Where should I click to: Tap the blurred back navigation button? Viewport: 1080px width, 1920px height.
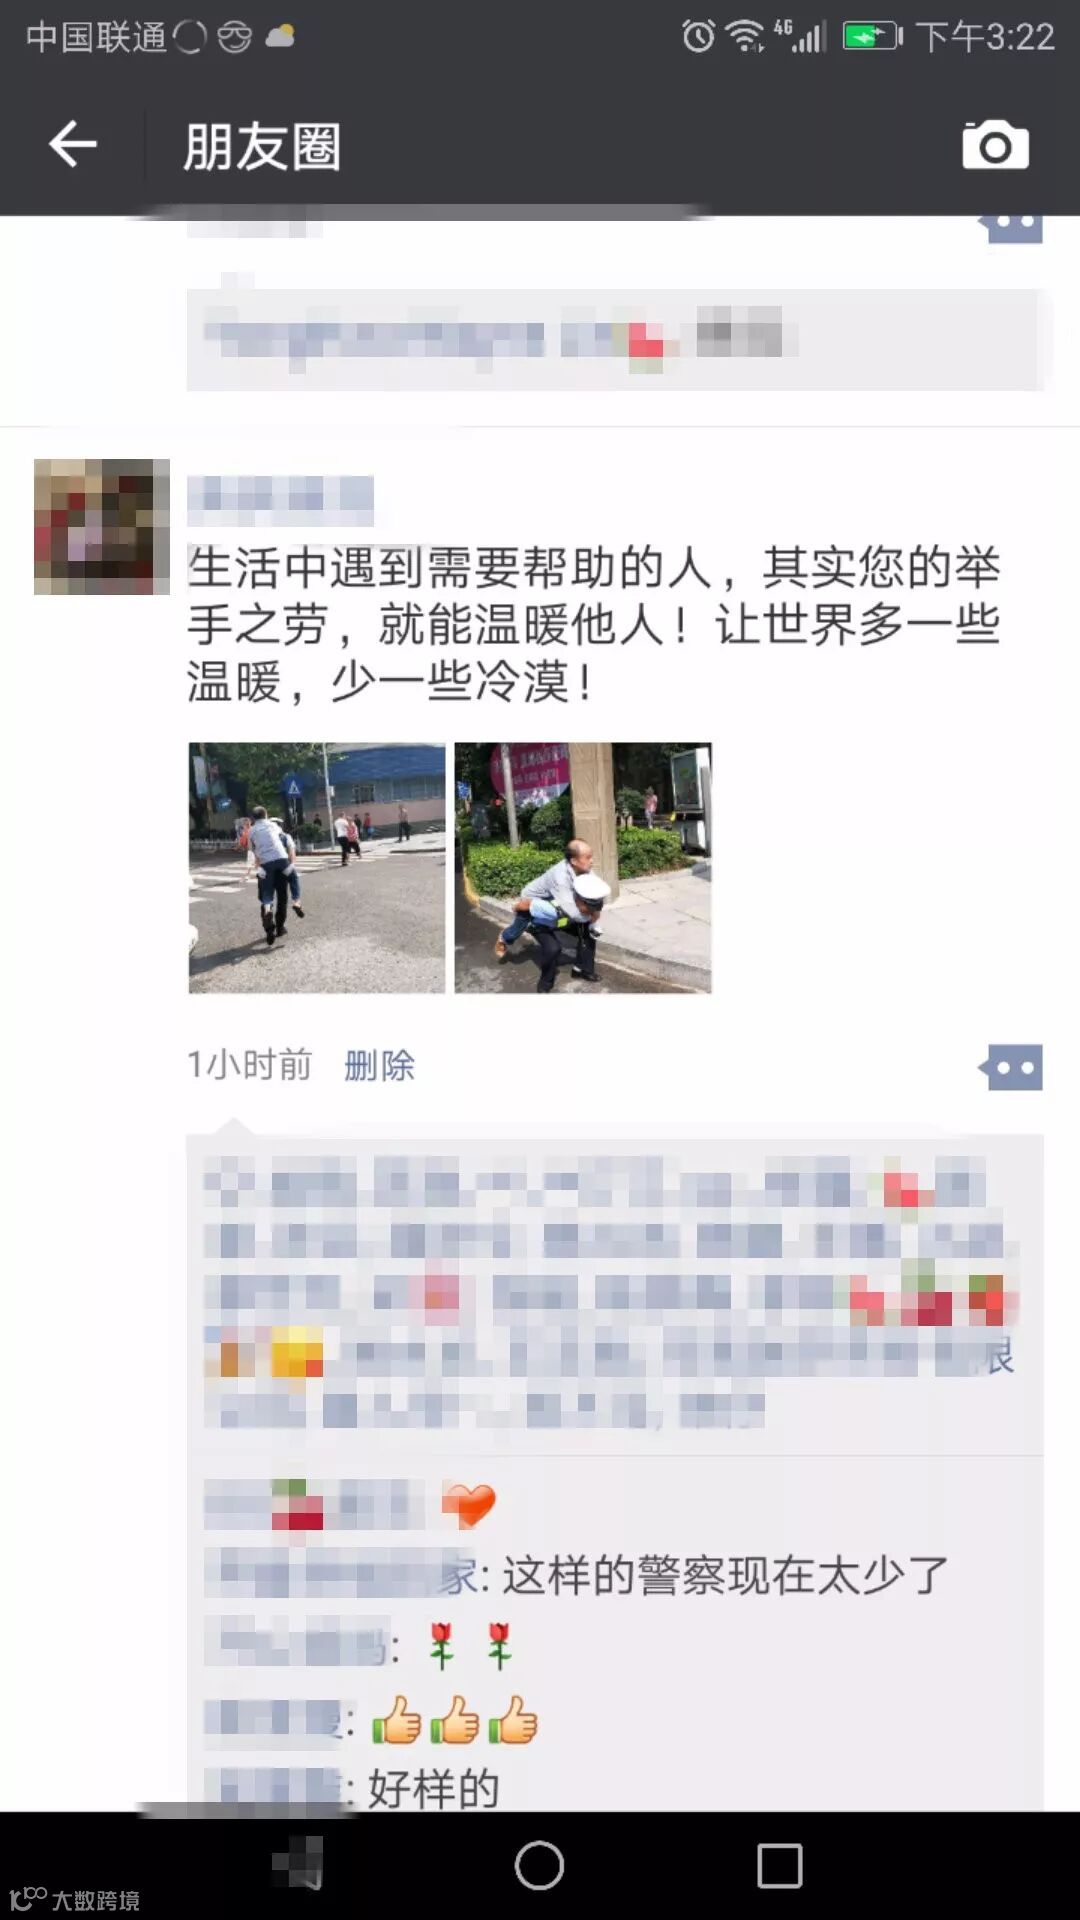[x=298, y=1865]
